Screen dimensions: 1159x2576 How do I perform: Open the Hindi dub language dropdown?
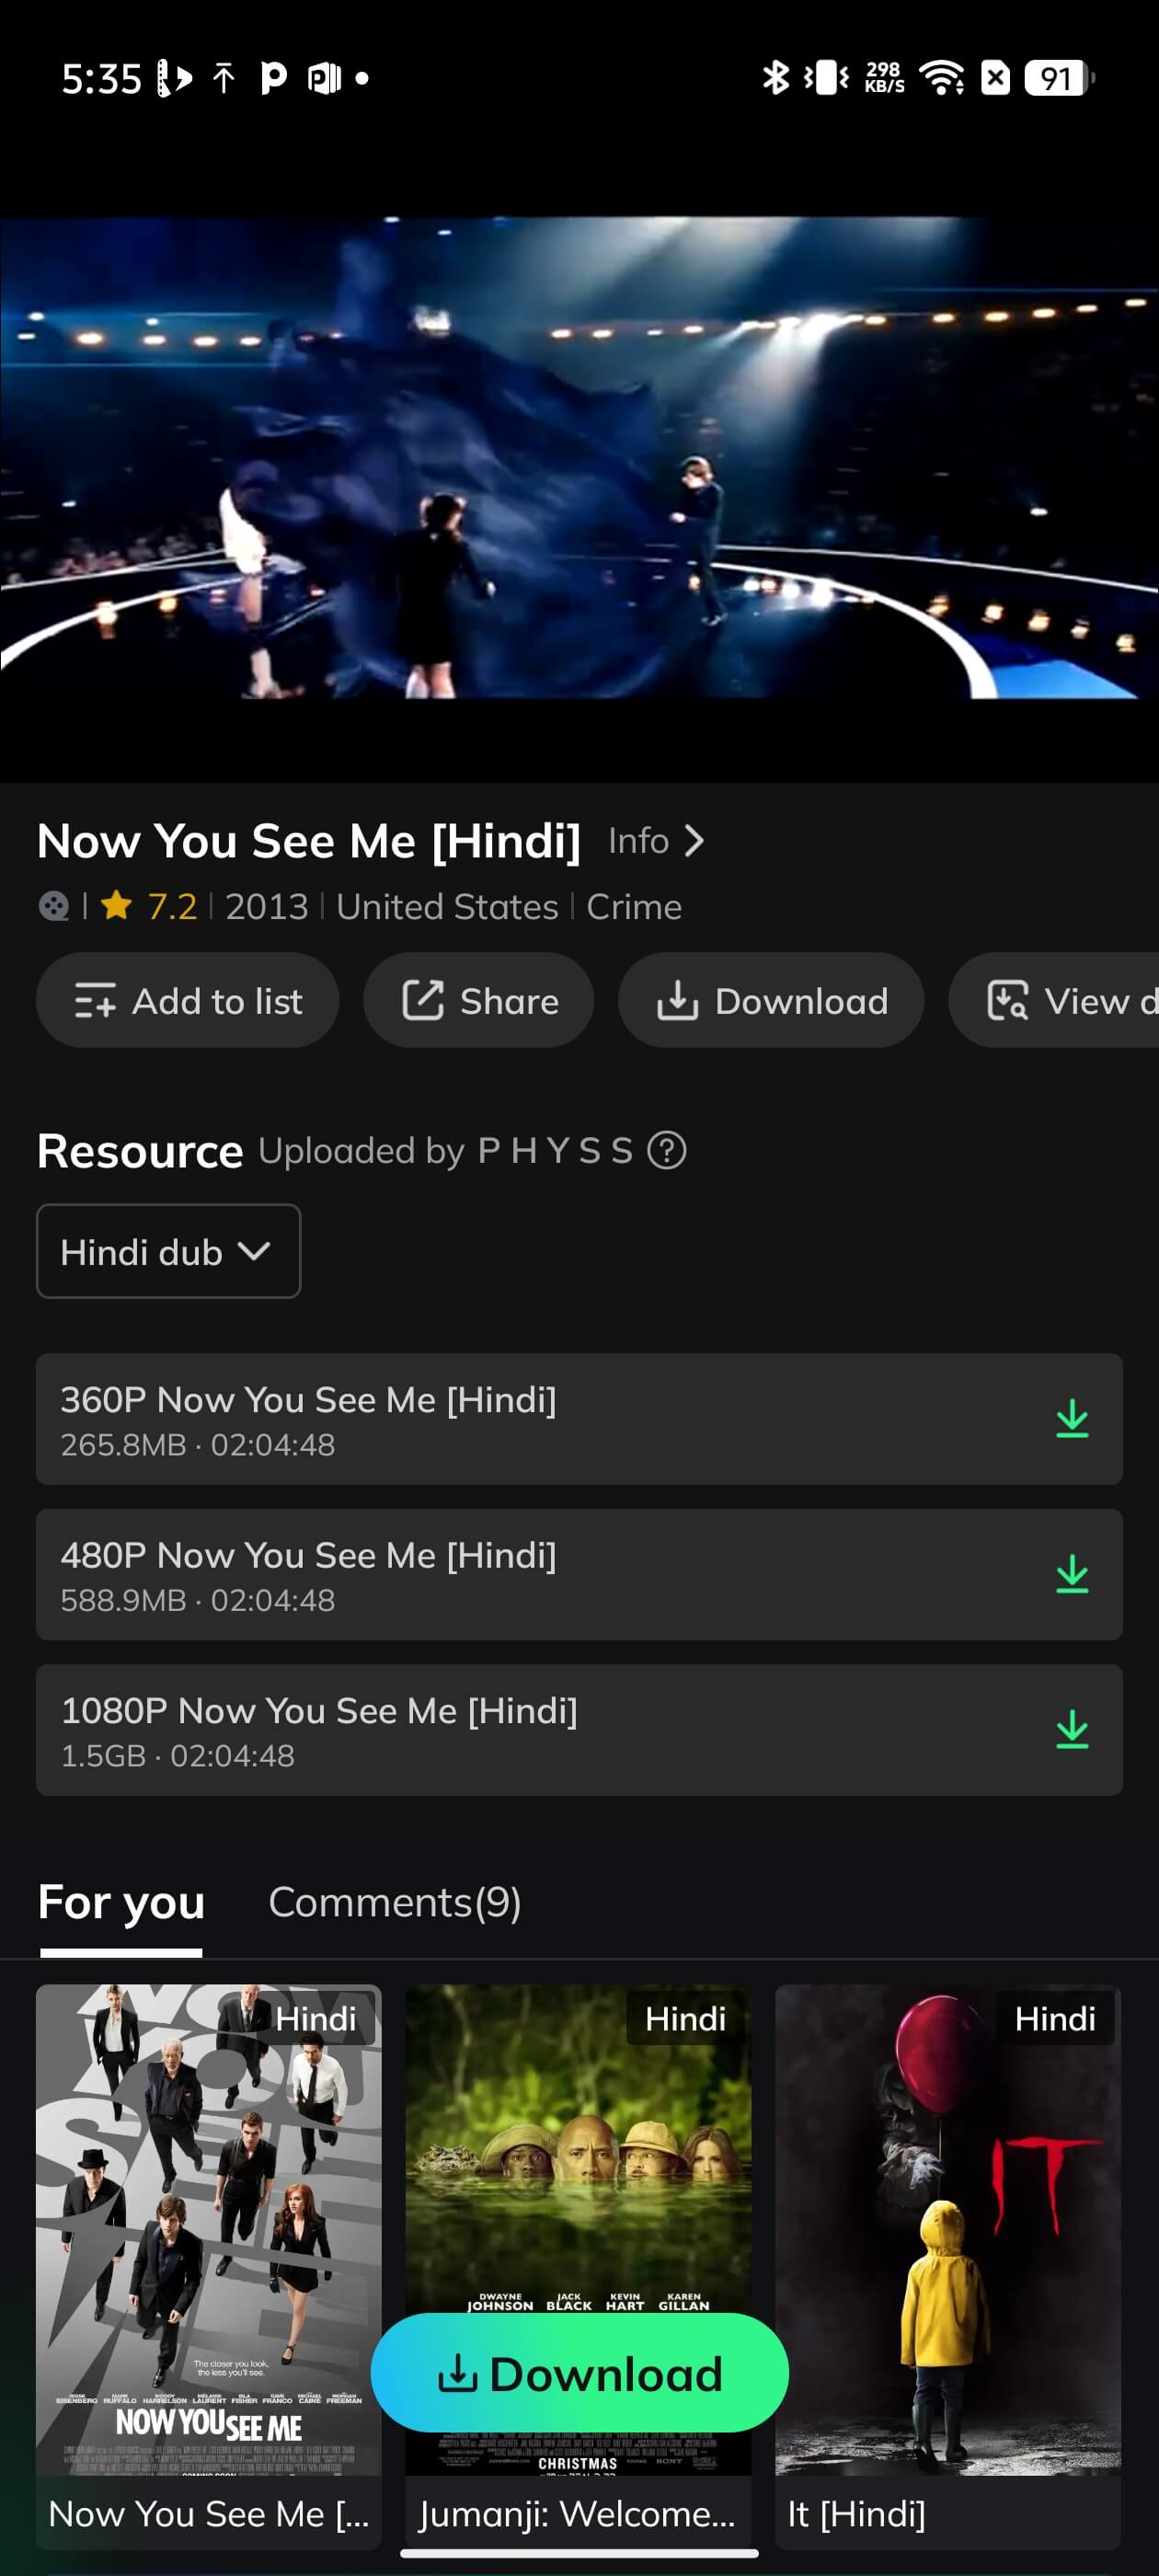click(168, 1251)
